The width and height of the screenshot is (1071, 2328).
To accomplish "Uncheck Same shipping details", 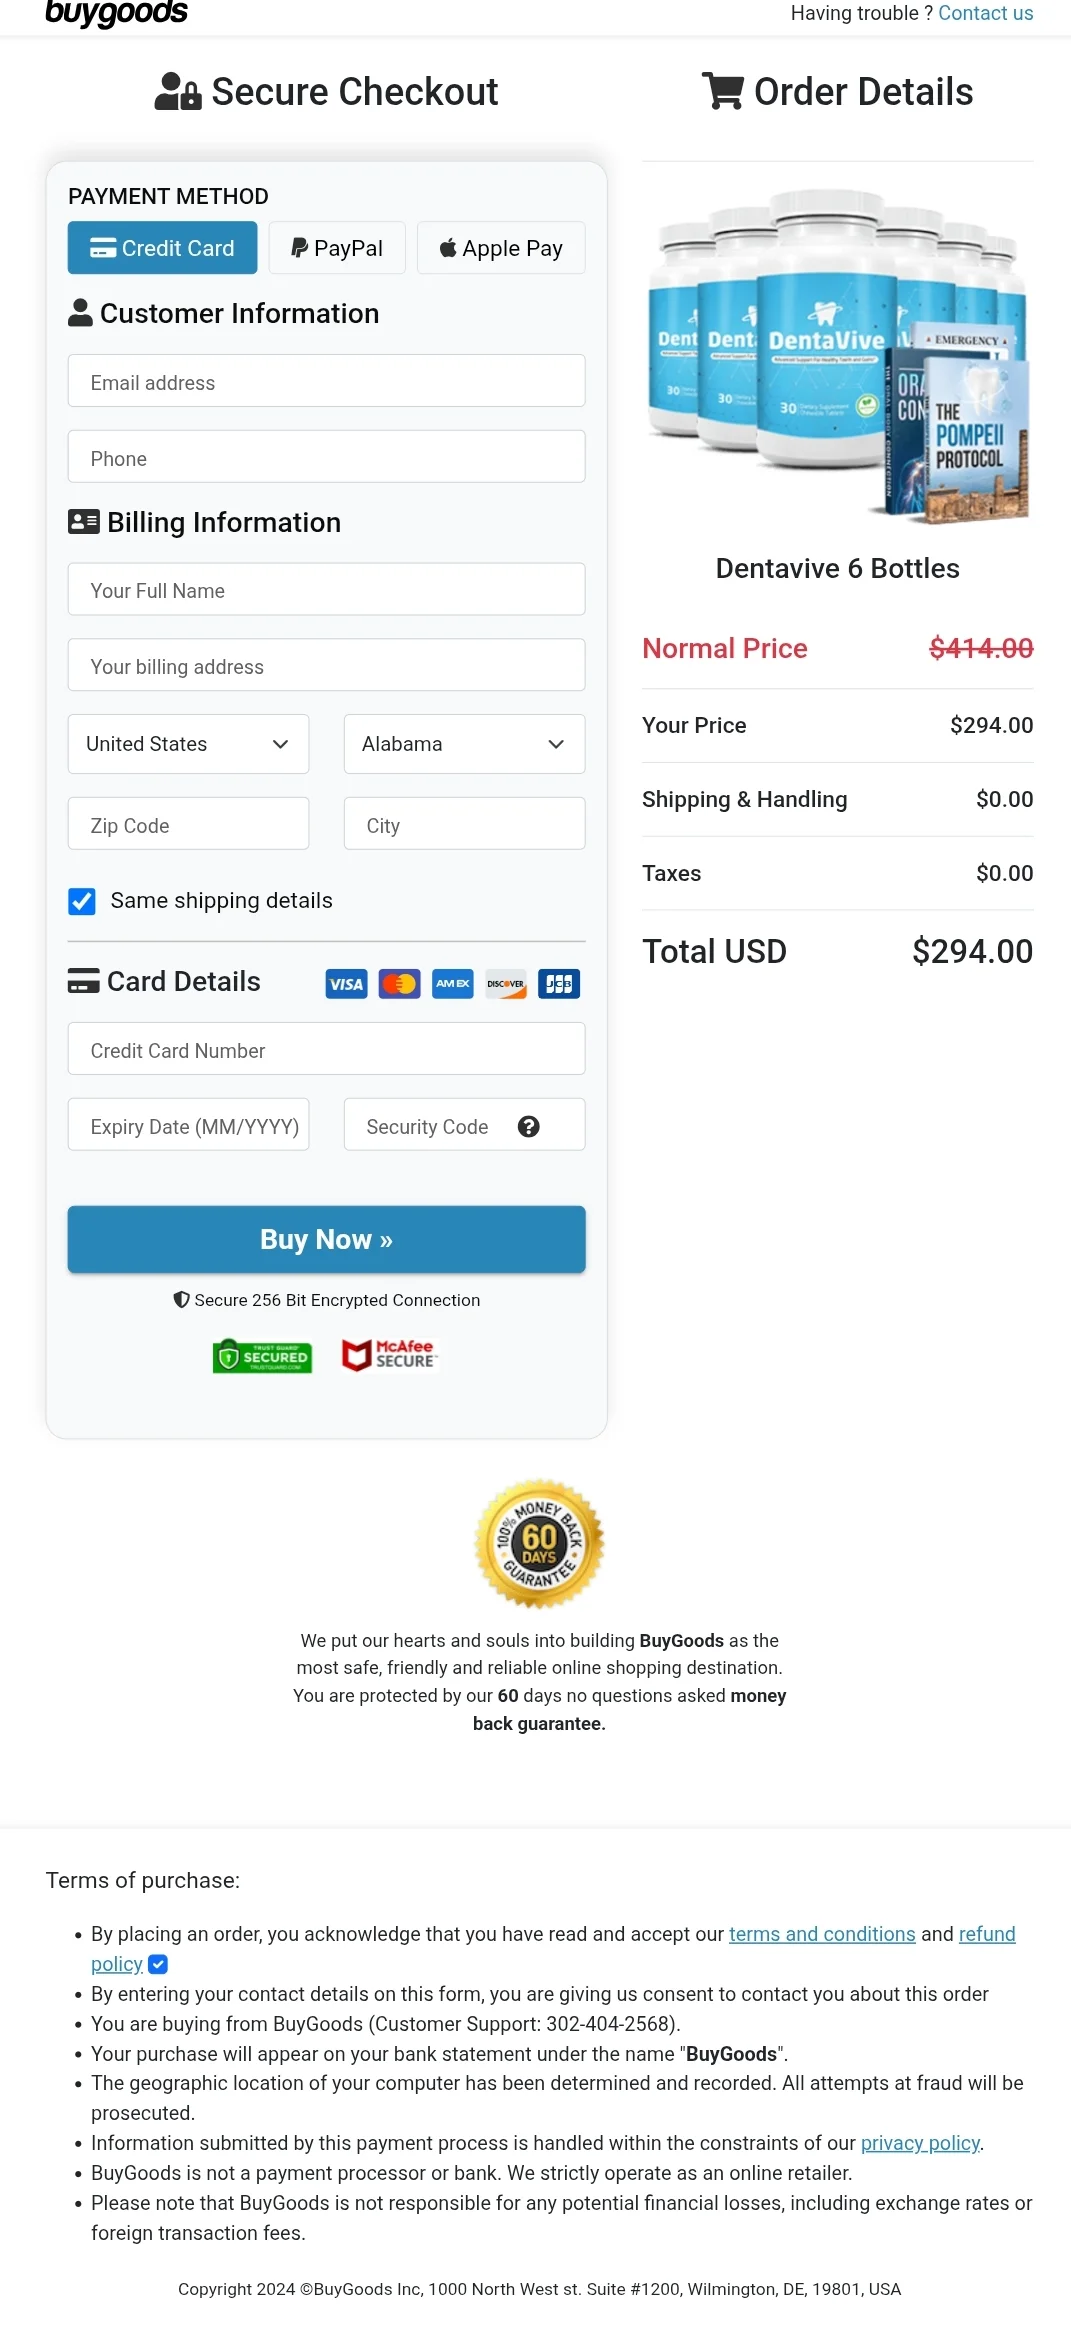I will click(x=81, y=901).
